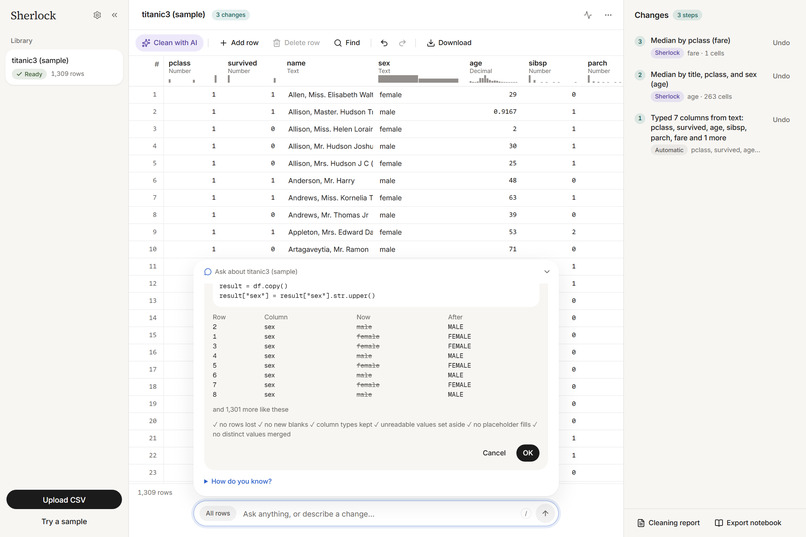Screen dimensions: 806x537
Task: Expand How do you know? disclosure
Action: pos(237,482)
